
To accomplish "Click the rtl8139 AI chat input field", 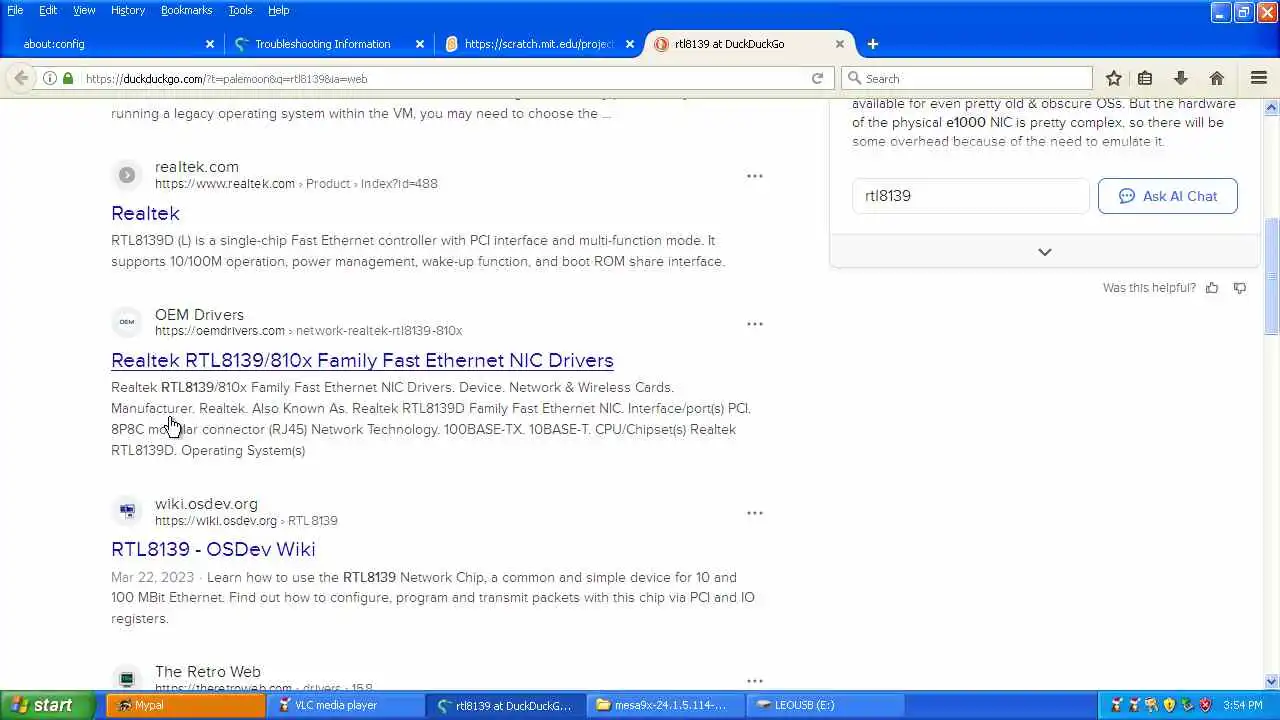I will coord(971,196).
